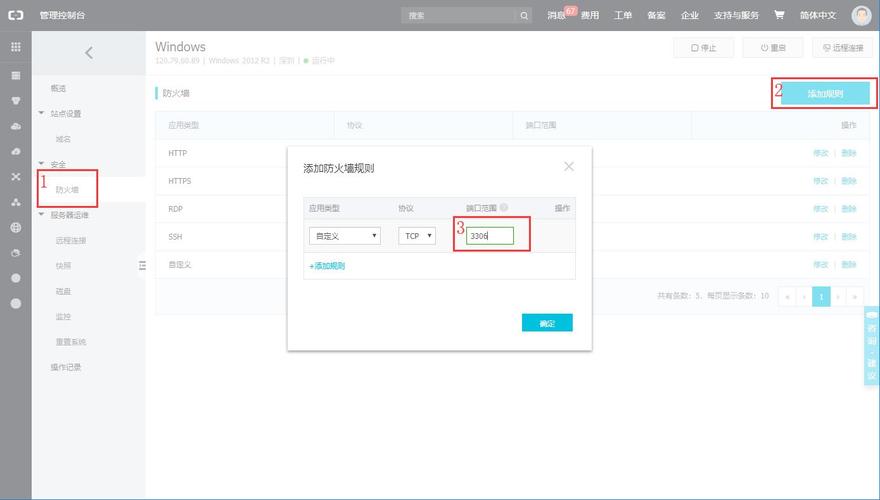This screenshot has width=880, height=500.
Task: Click the back chevron above the sidebar
Action: 89,53
